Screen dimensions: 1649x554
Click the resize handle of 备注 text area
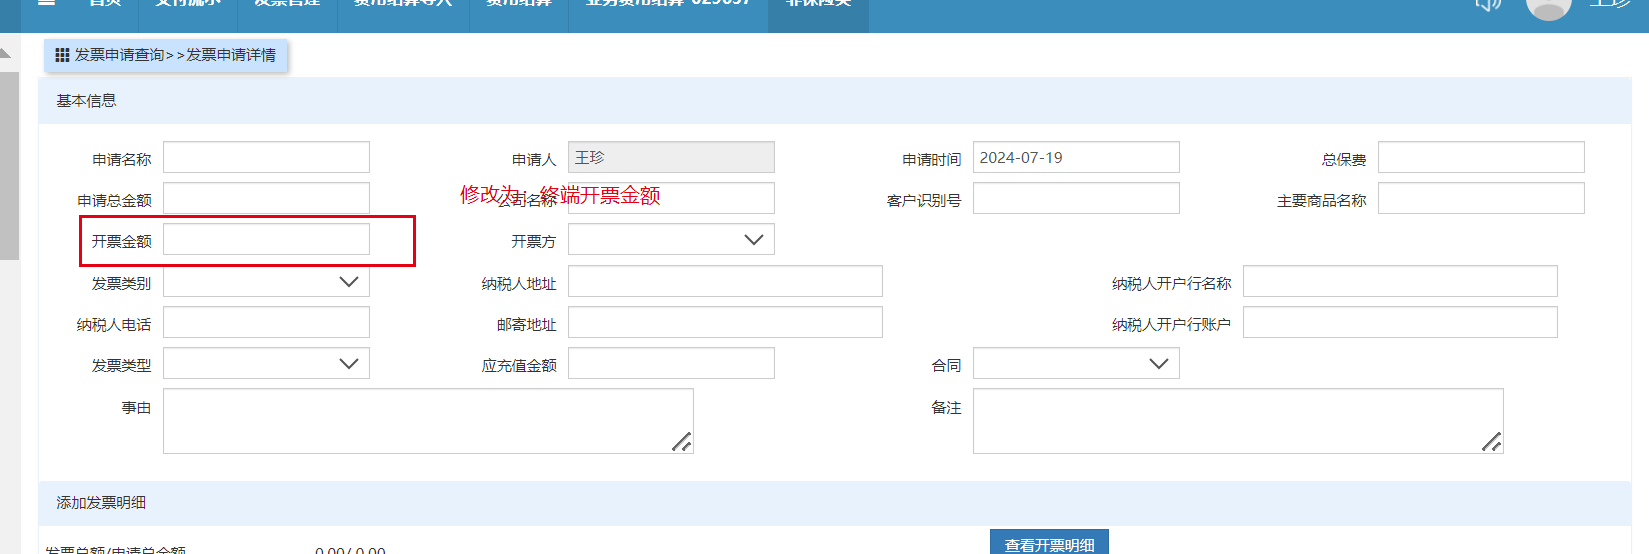tap(1491, 441)
